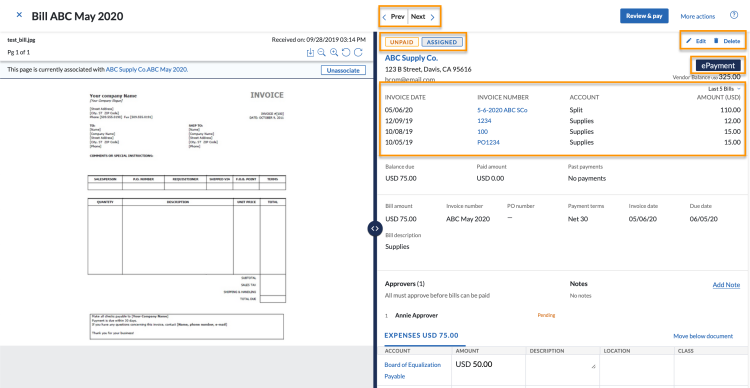The width and height of the screenshot is (750, 388).
Task: Click the panel splitter arrows handle
Action: pos(374,229)
